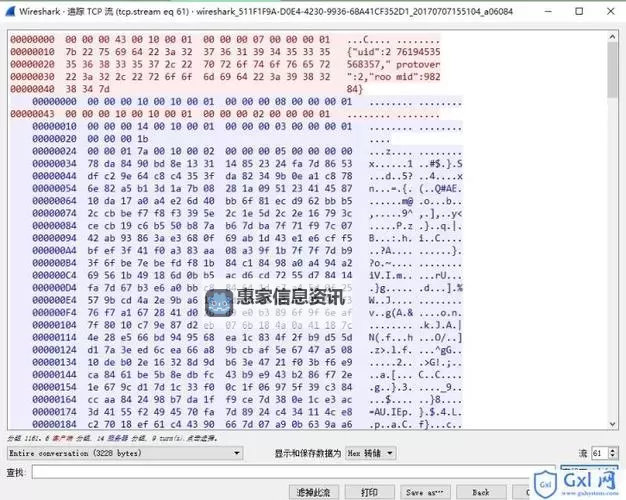
Task: Minimize the Wireshark stream window
Action: [549, 11]
